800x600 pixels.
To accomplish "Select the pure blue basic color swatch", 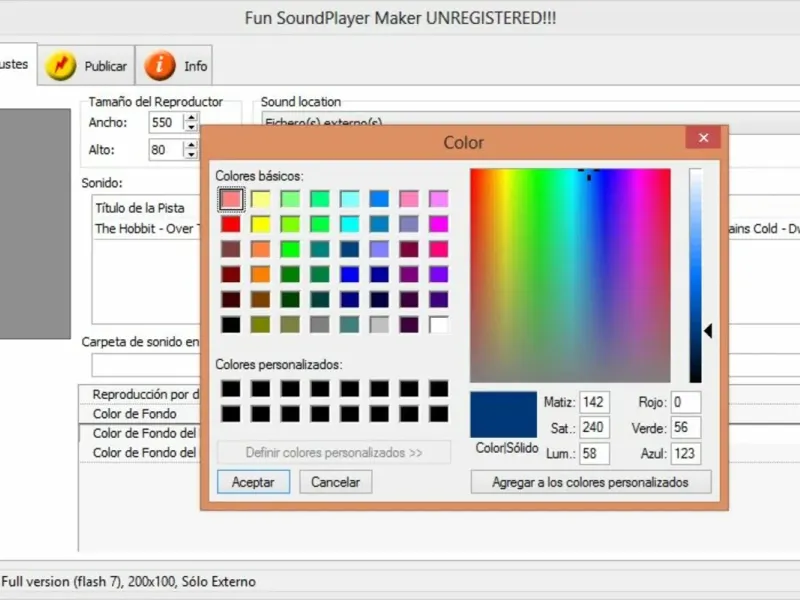I will (x=349, y=274).
